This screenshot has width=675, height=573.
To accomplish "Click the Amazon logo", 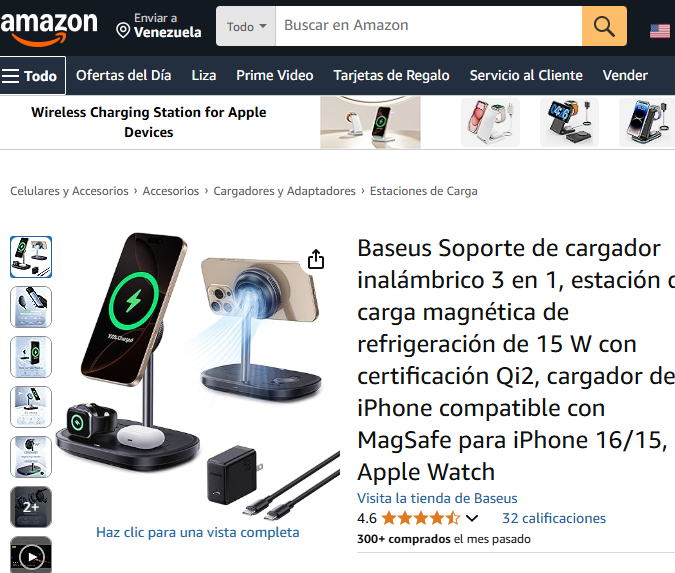I will click(49, 28).
